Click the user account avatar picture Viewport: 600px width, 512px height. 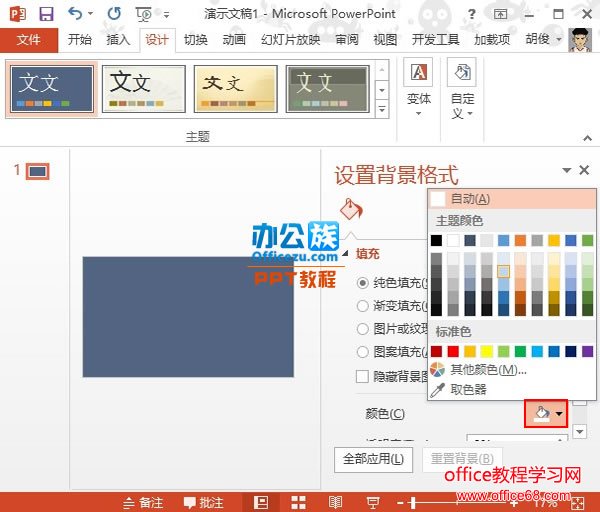pos(580,39)
